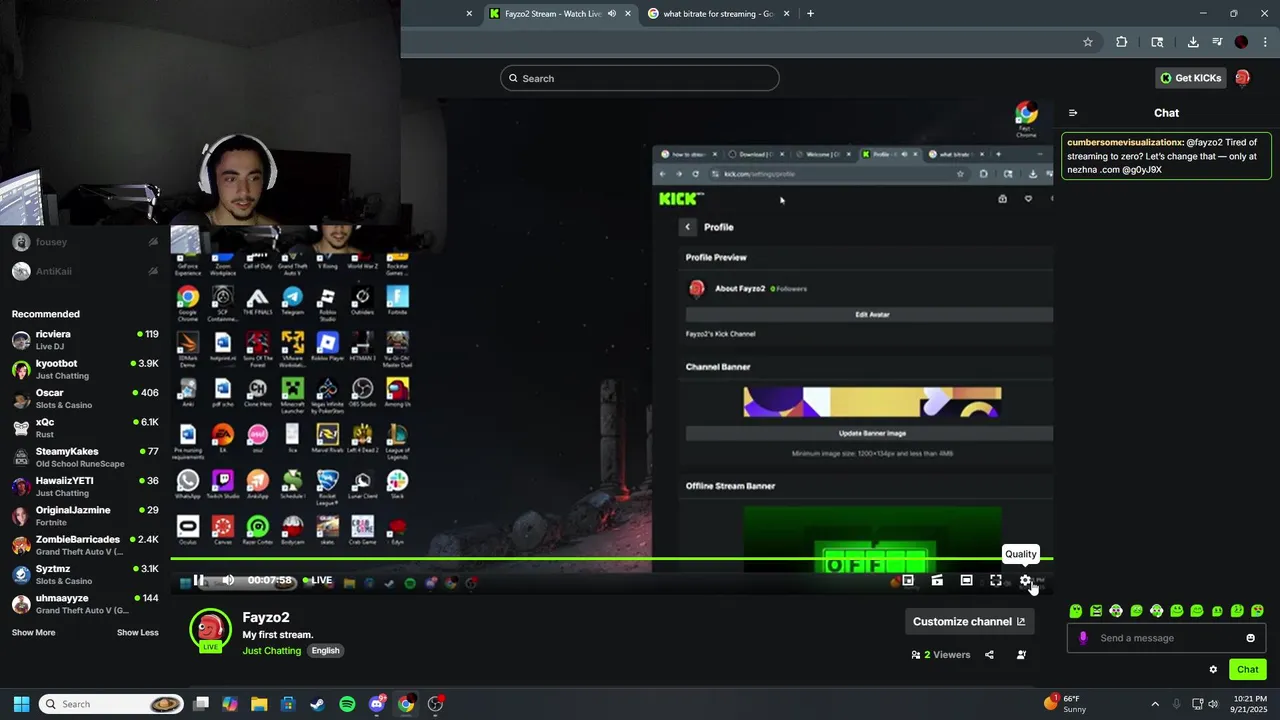1280x720 pixels.
Task: Send message with green Chat button
Action: point(1247,670)
